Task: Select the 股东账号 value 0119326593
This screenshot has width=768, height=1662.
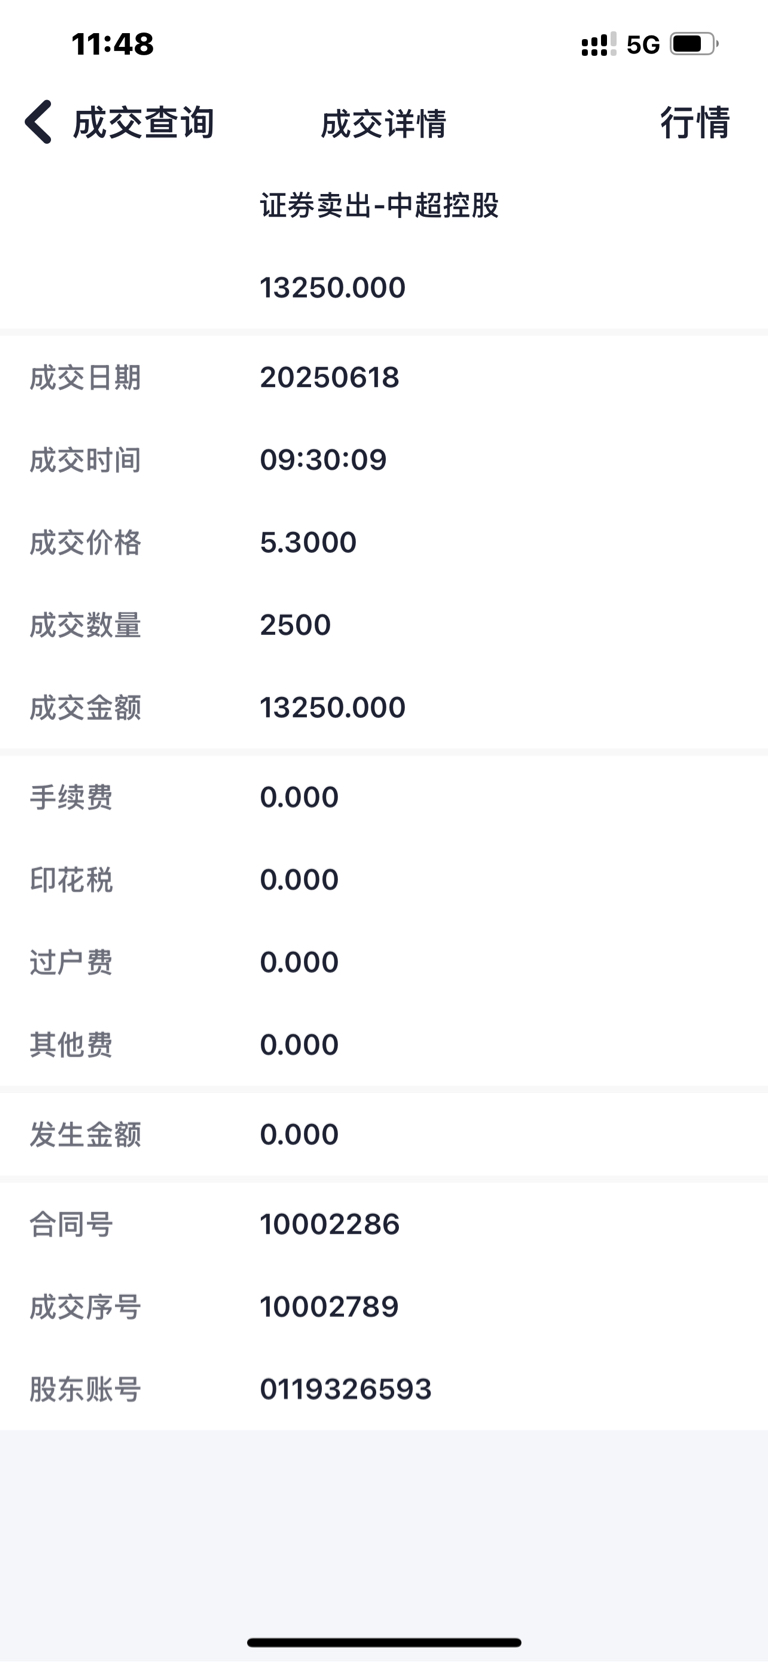Action: point(345,1389)
